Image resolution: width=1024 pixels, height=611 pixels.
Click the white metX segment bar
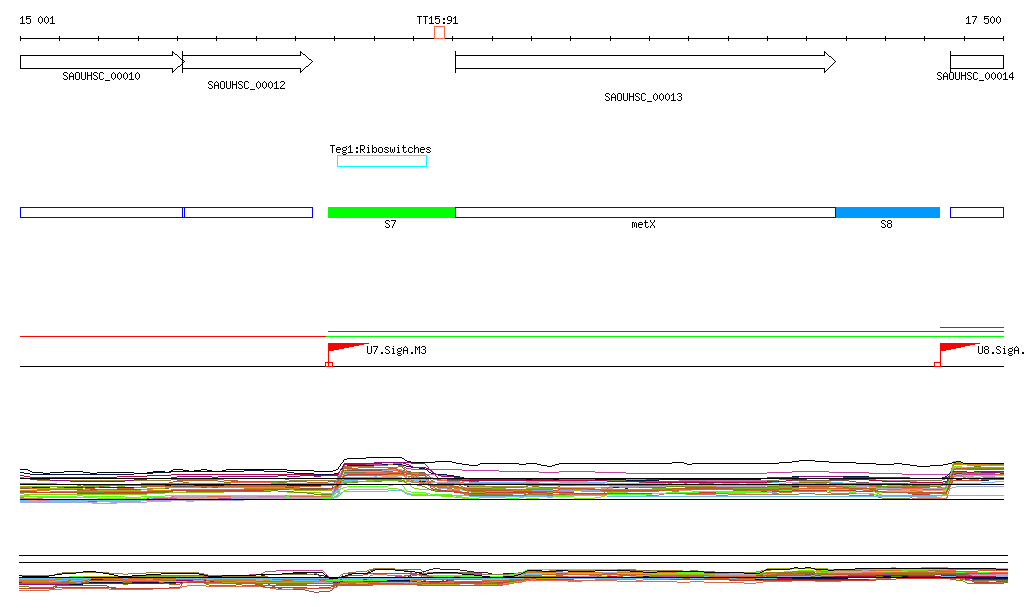point(644,212)
